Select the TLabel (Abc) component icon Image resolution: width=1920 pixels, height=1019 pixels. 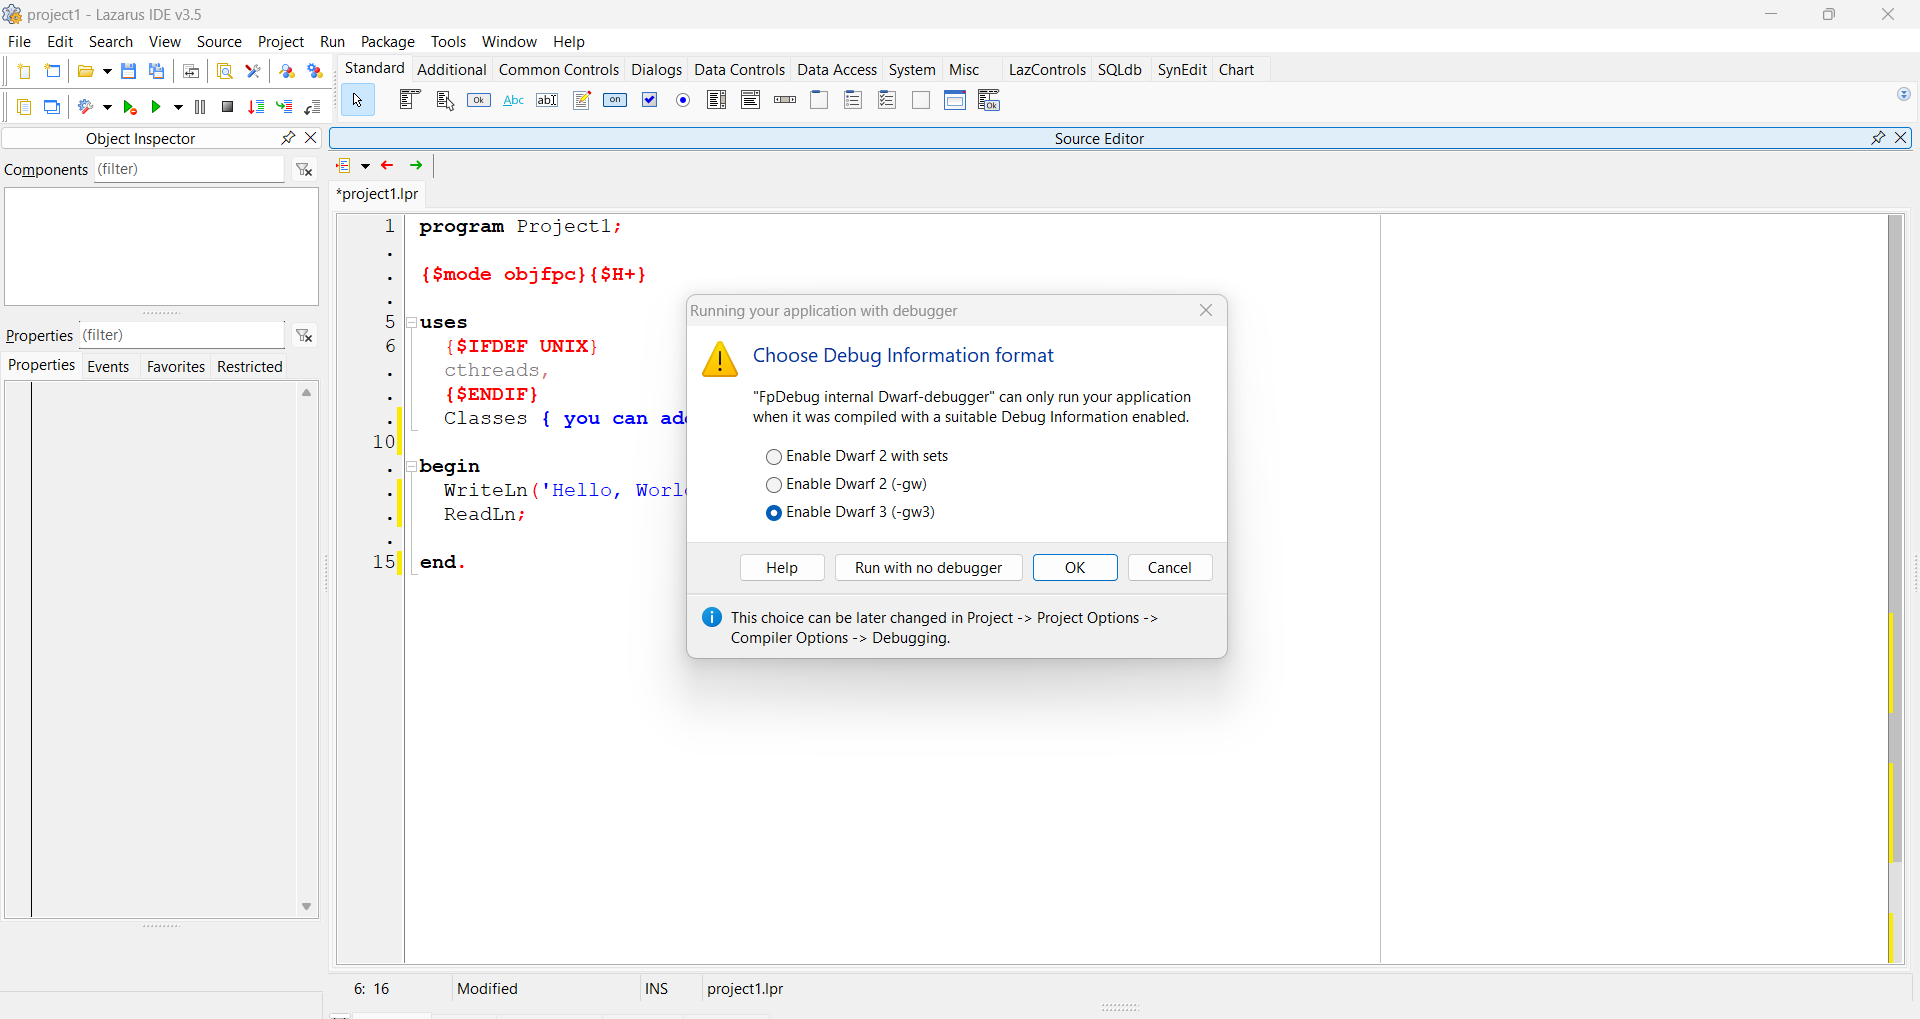[512, 100]
